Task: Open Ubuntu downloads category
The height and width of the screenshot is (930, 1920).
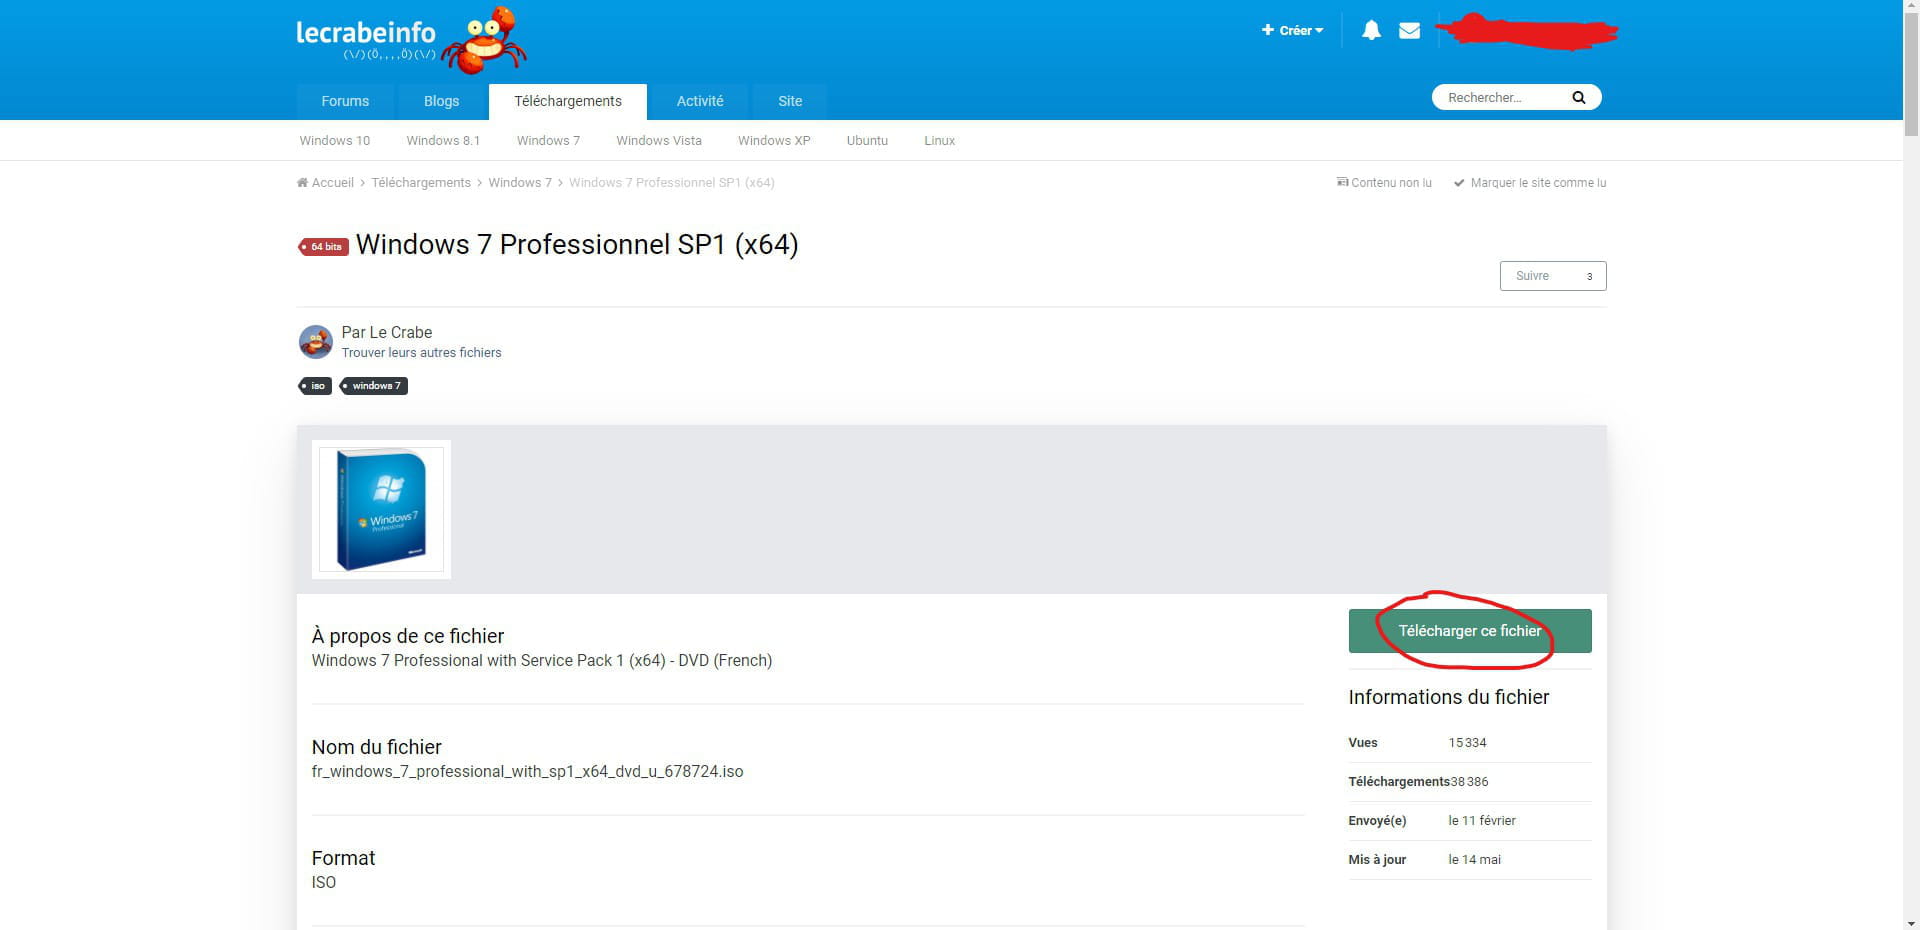Action: [867, 140]
